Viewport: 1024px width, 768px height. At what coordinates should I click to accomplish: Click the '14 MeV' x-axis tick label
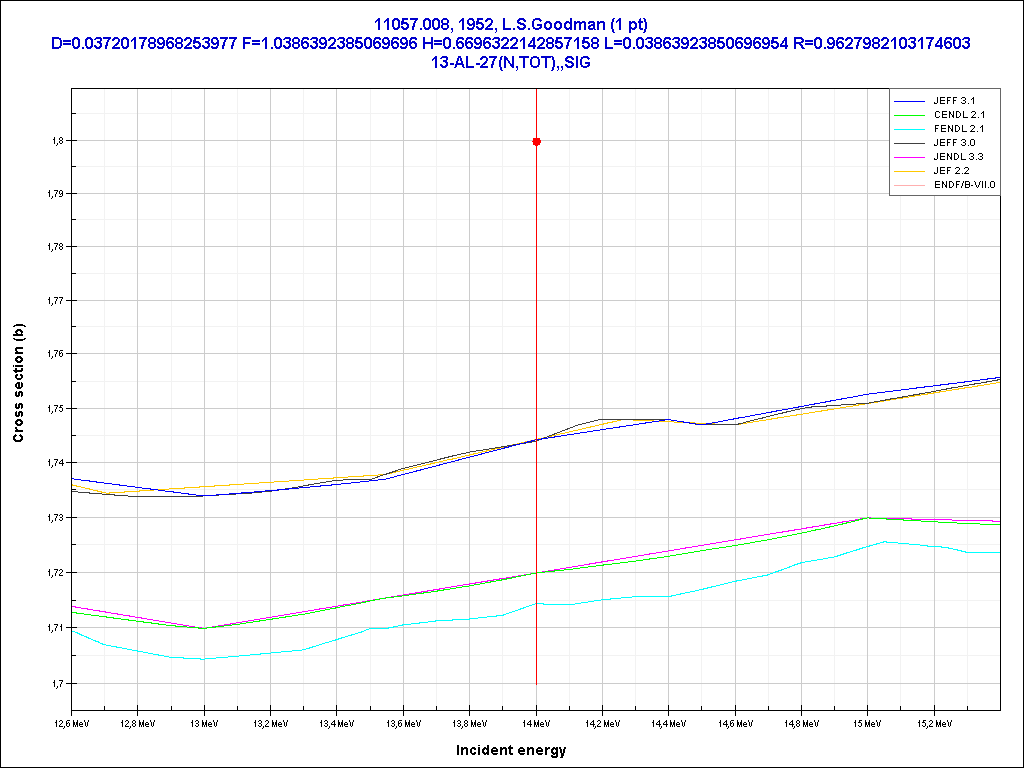537,722
